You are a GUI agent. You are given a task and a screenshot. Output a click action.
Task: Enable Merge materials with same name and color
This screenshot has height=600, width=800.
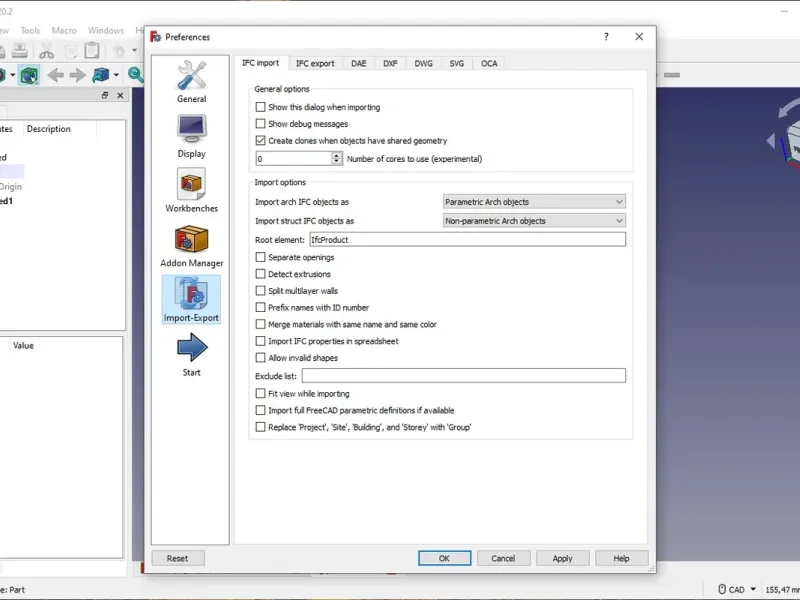point(260,324)
